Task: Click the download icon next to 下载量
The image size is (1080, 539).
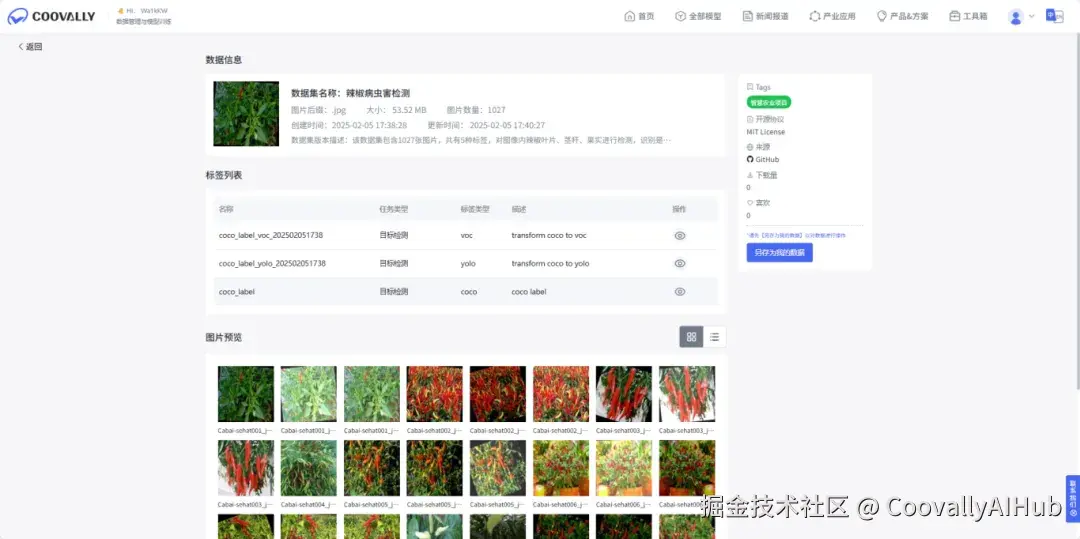Action: coord(750,175)
